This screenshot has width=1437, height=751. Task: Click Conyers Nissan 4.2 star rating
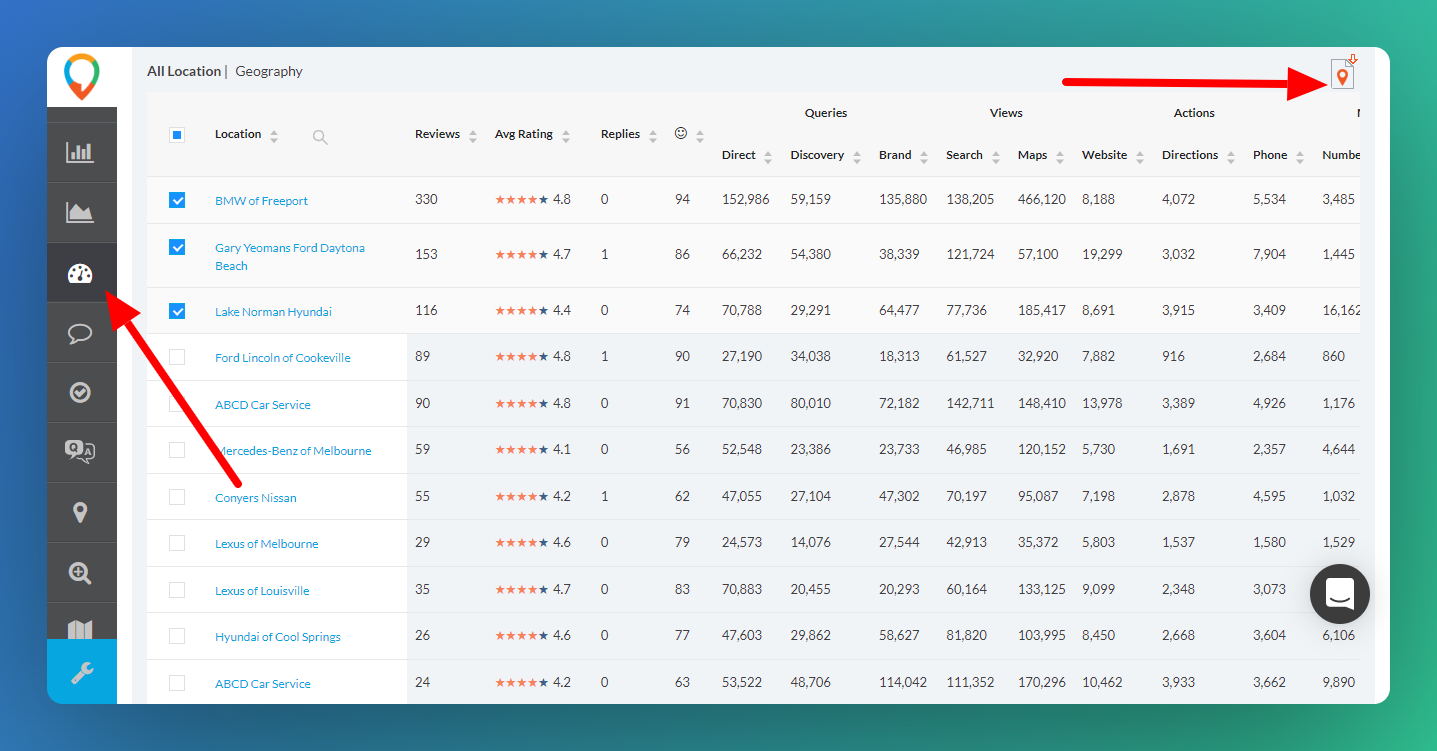[x=533, y=496]
